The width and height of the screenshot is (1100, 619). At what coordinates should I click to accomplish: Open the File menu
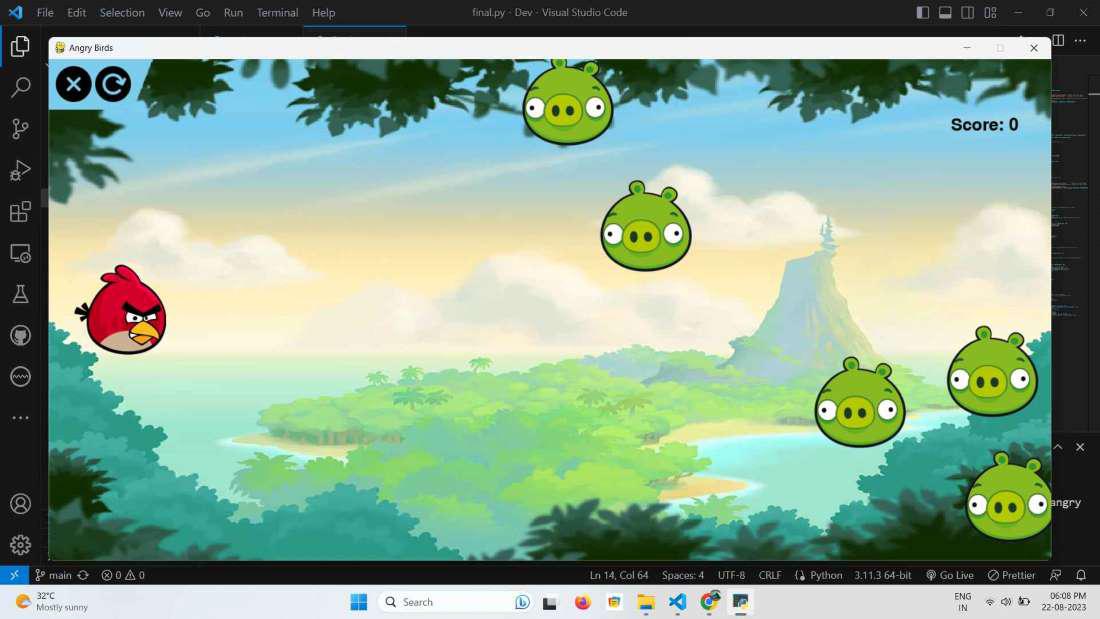pyautogui.click(x=45, y=13)
